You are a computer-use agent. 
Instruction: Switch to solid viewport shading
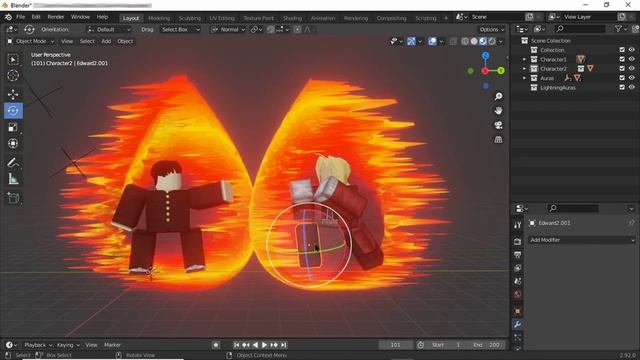point(474,41)
